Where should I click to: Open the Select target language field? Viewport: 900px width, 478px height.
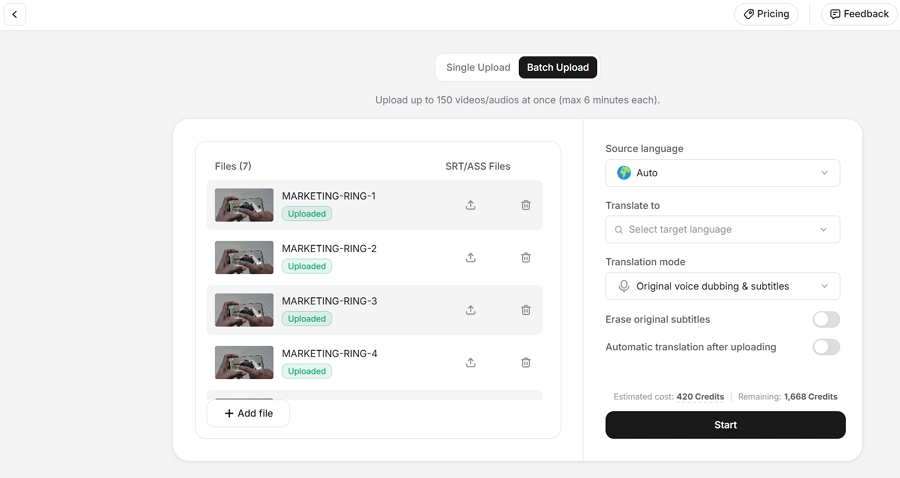tap(723, 230)
